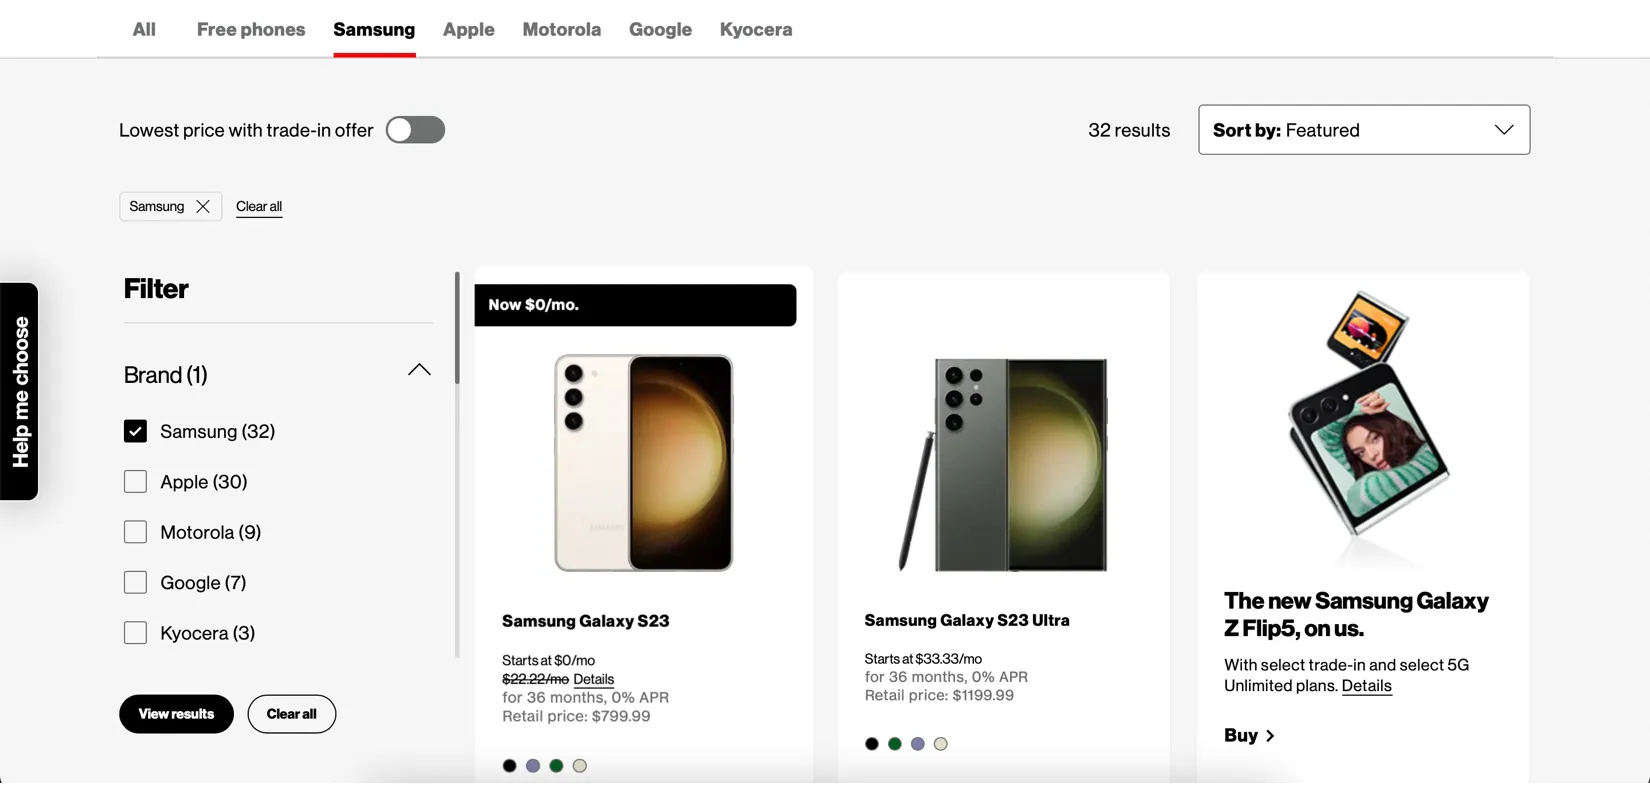The height and width of the screenshot is (788, 1650).
Task: Open the Sort by Featured dropdown
Action: [1363, 130]
